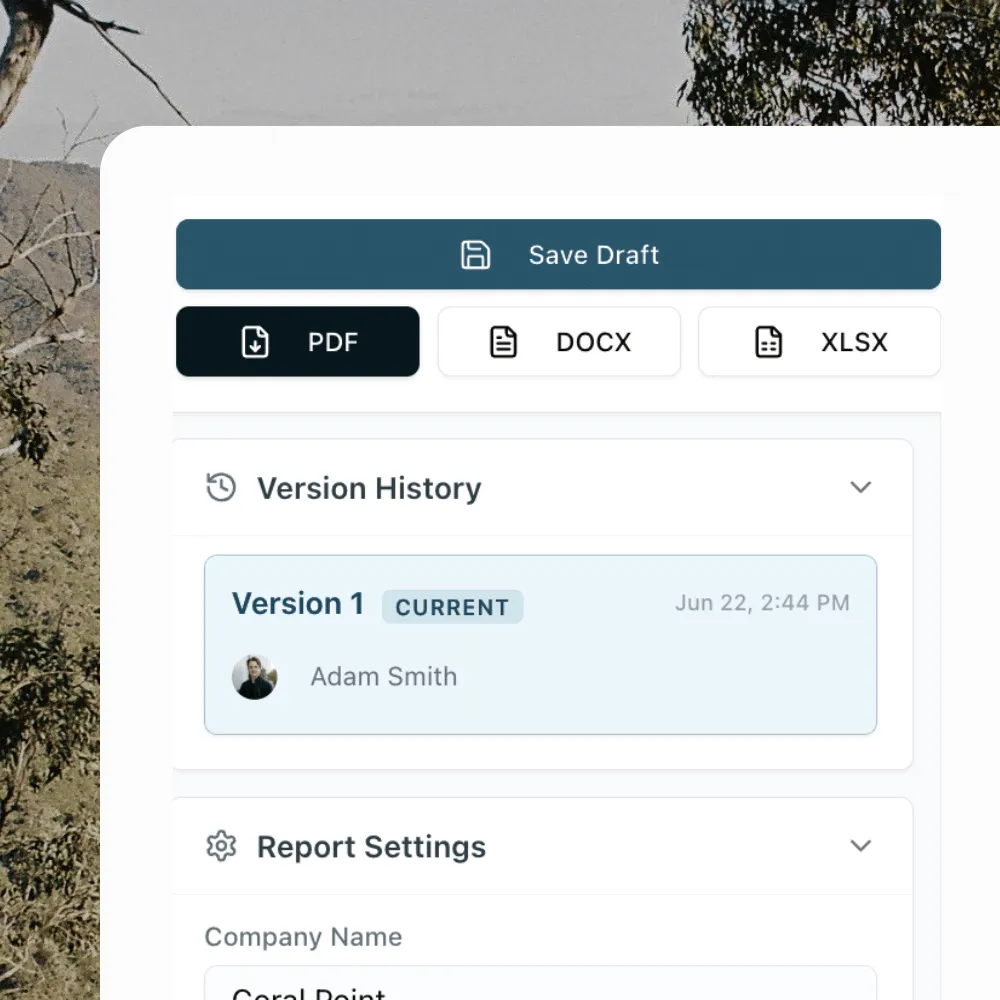Click the Version History clock icon
Viewport: 1000px width, 1000px height.
(x=221, y=488)
